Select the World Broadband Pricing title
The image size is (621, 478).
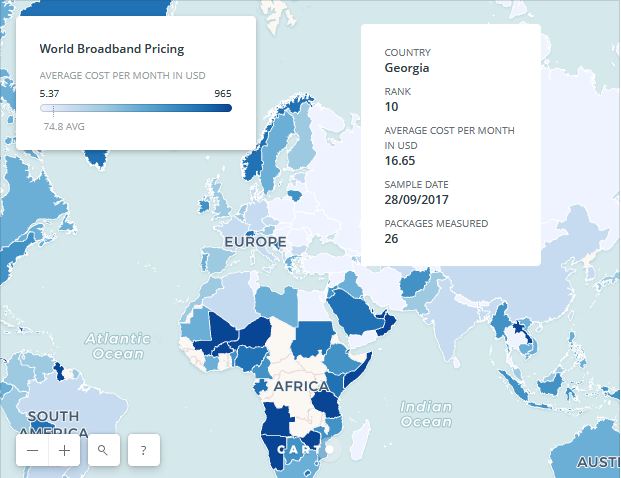coord(112,49)
